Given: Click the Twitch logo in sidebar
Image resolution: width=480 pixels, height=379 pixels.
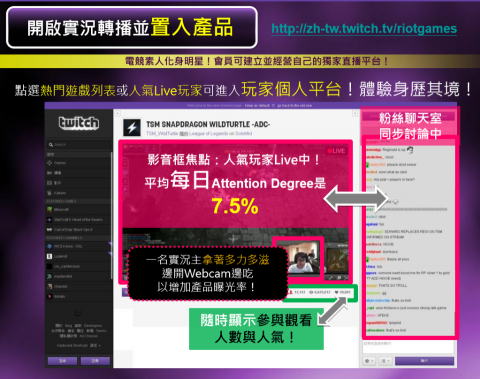Looking at the screenshot, I should 79,123.
